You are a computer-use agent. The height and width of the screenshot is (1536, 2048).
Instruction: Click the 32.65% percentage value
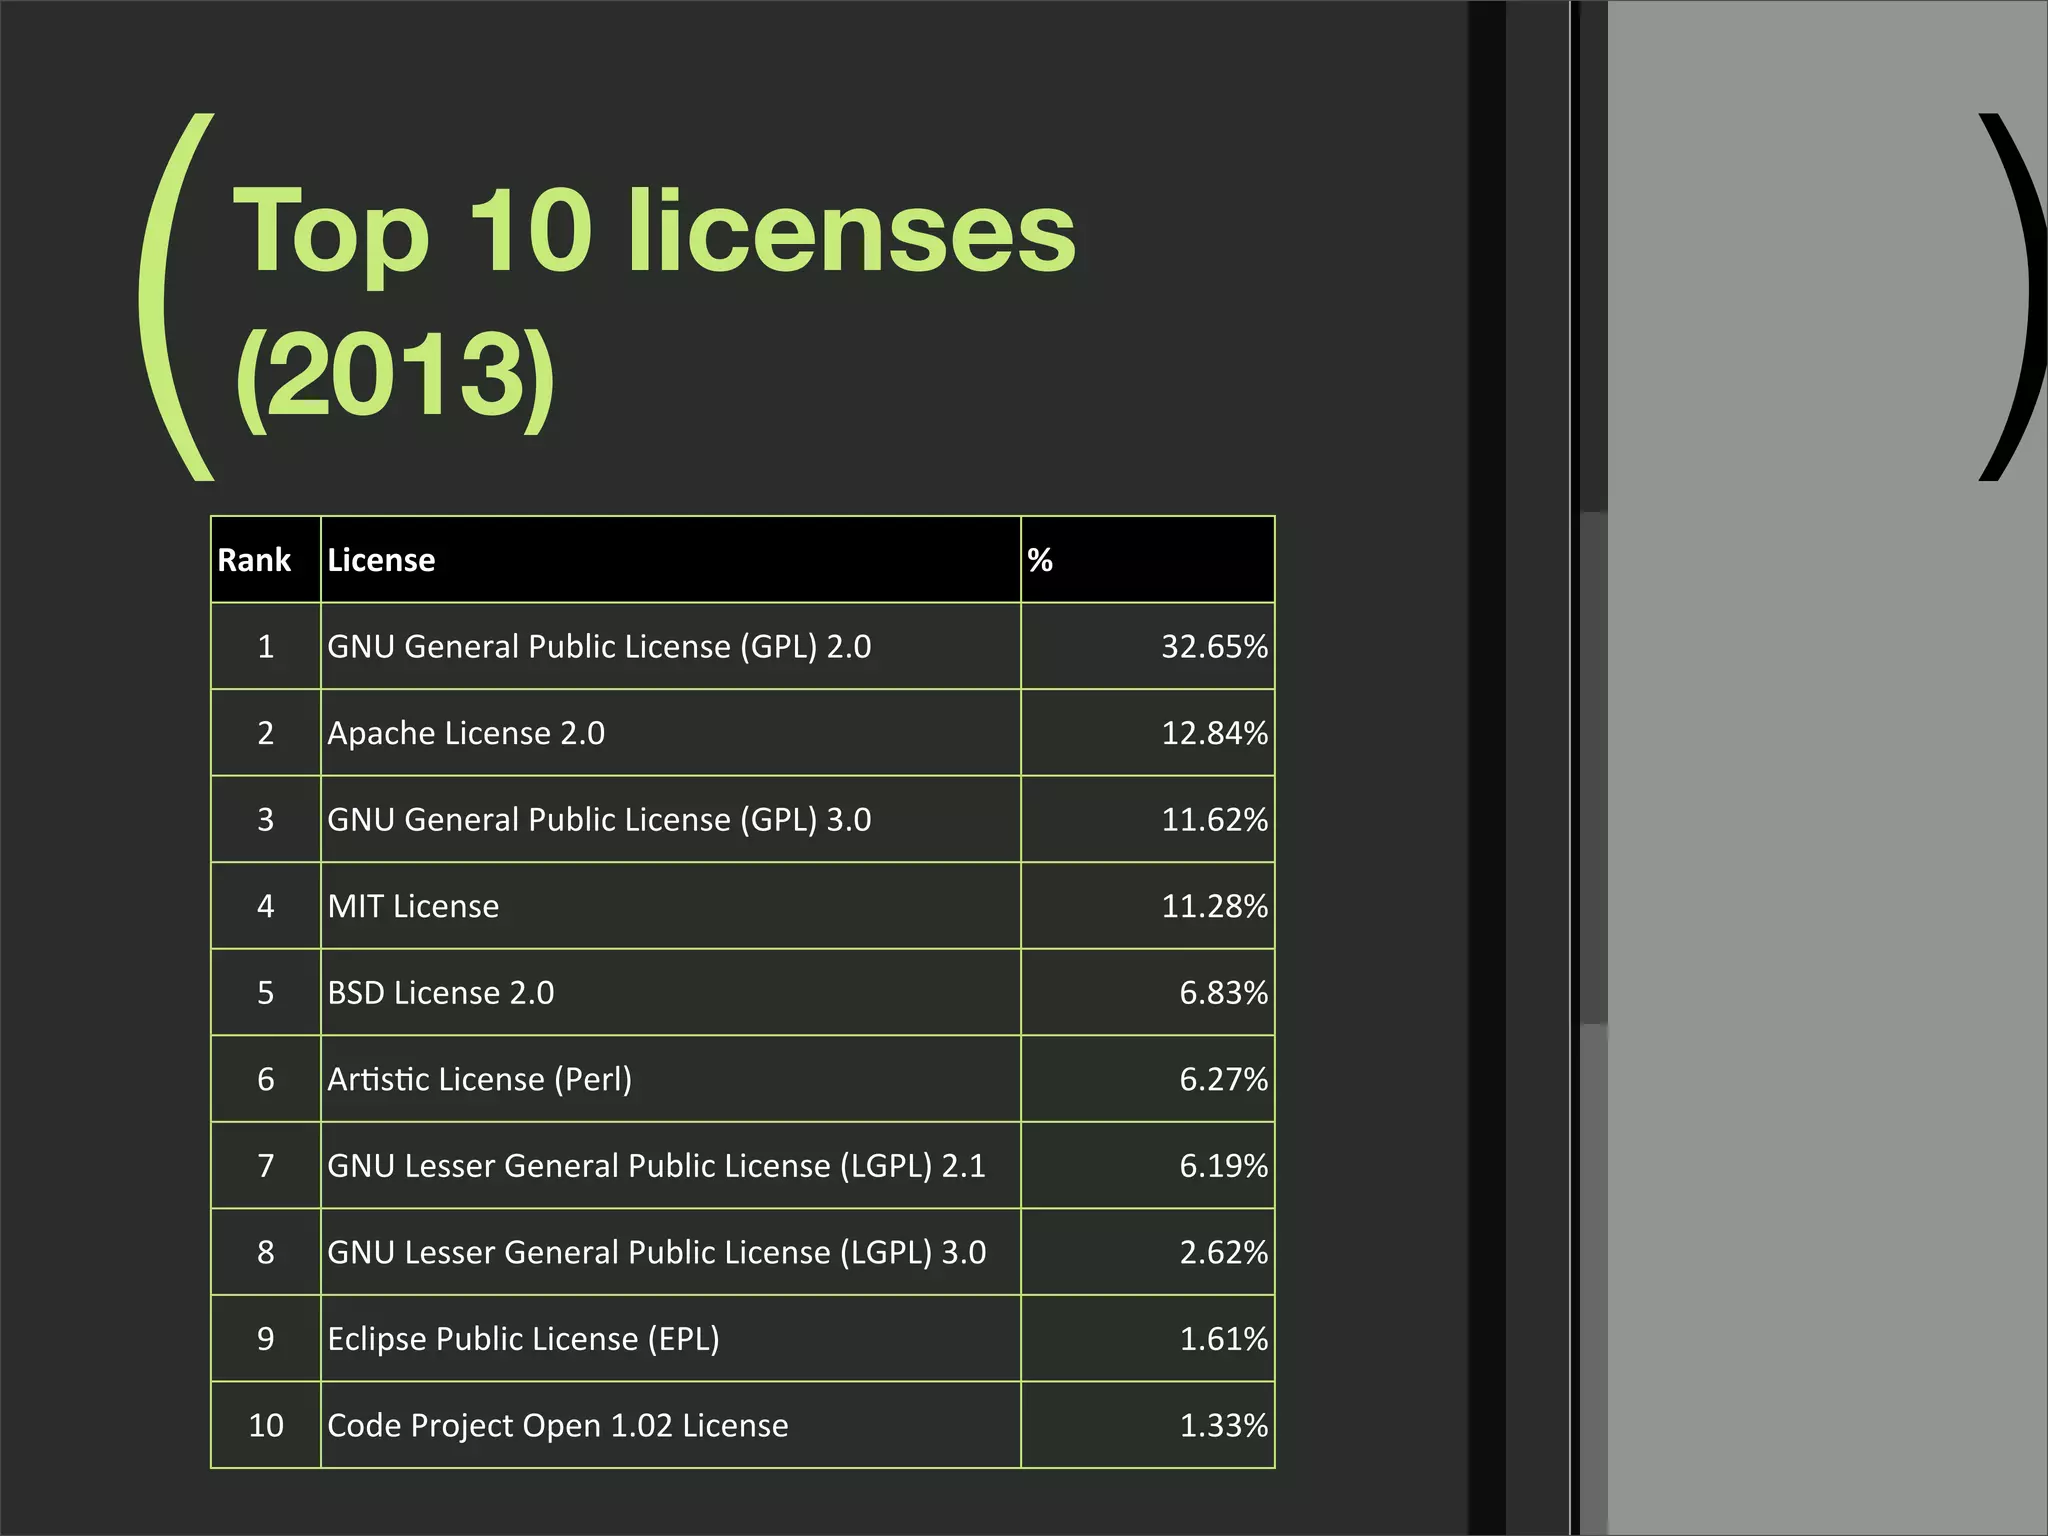click(1213, 647)
